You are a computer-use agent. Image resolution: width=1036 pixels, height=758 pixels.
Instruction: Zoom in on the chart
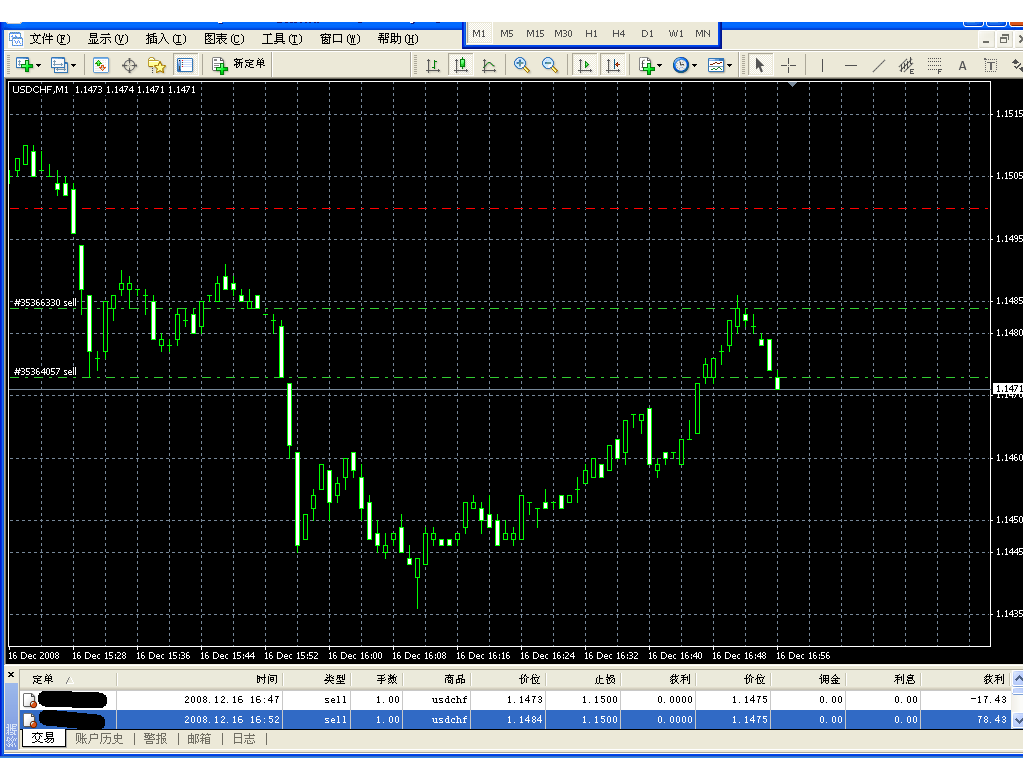[x=521, y=65]
